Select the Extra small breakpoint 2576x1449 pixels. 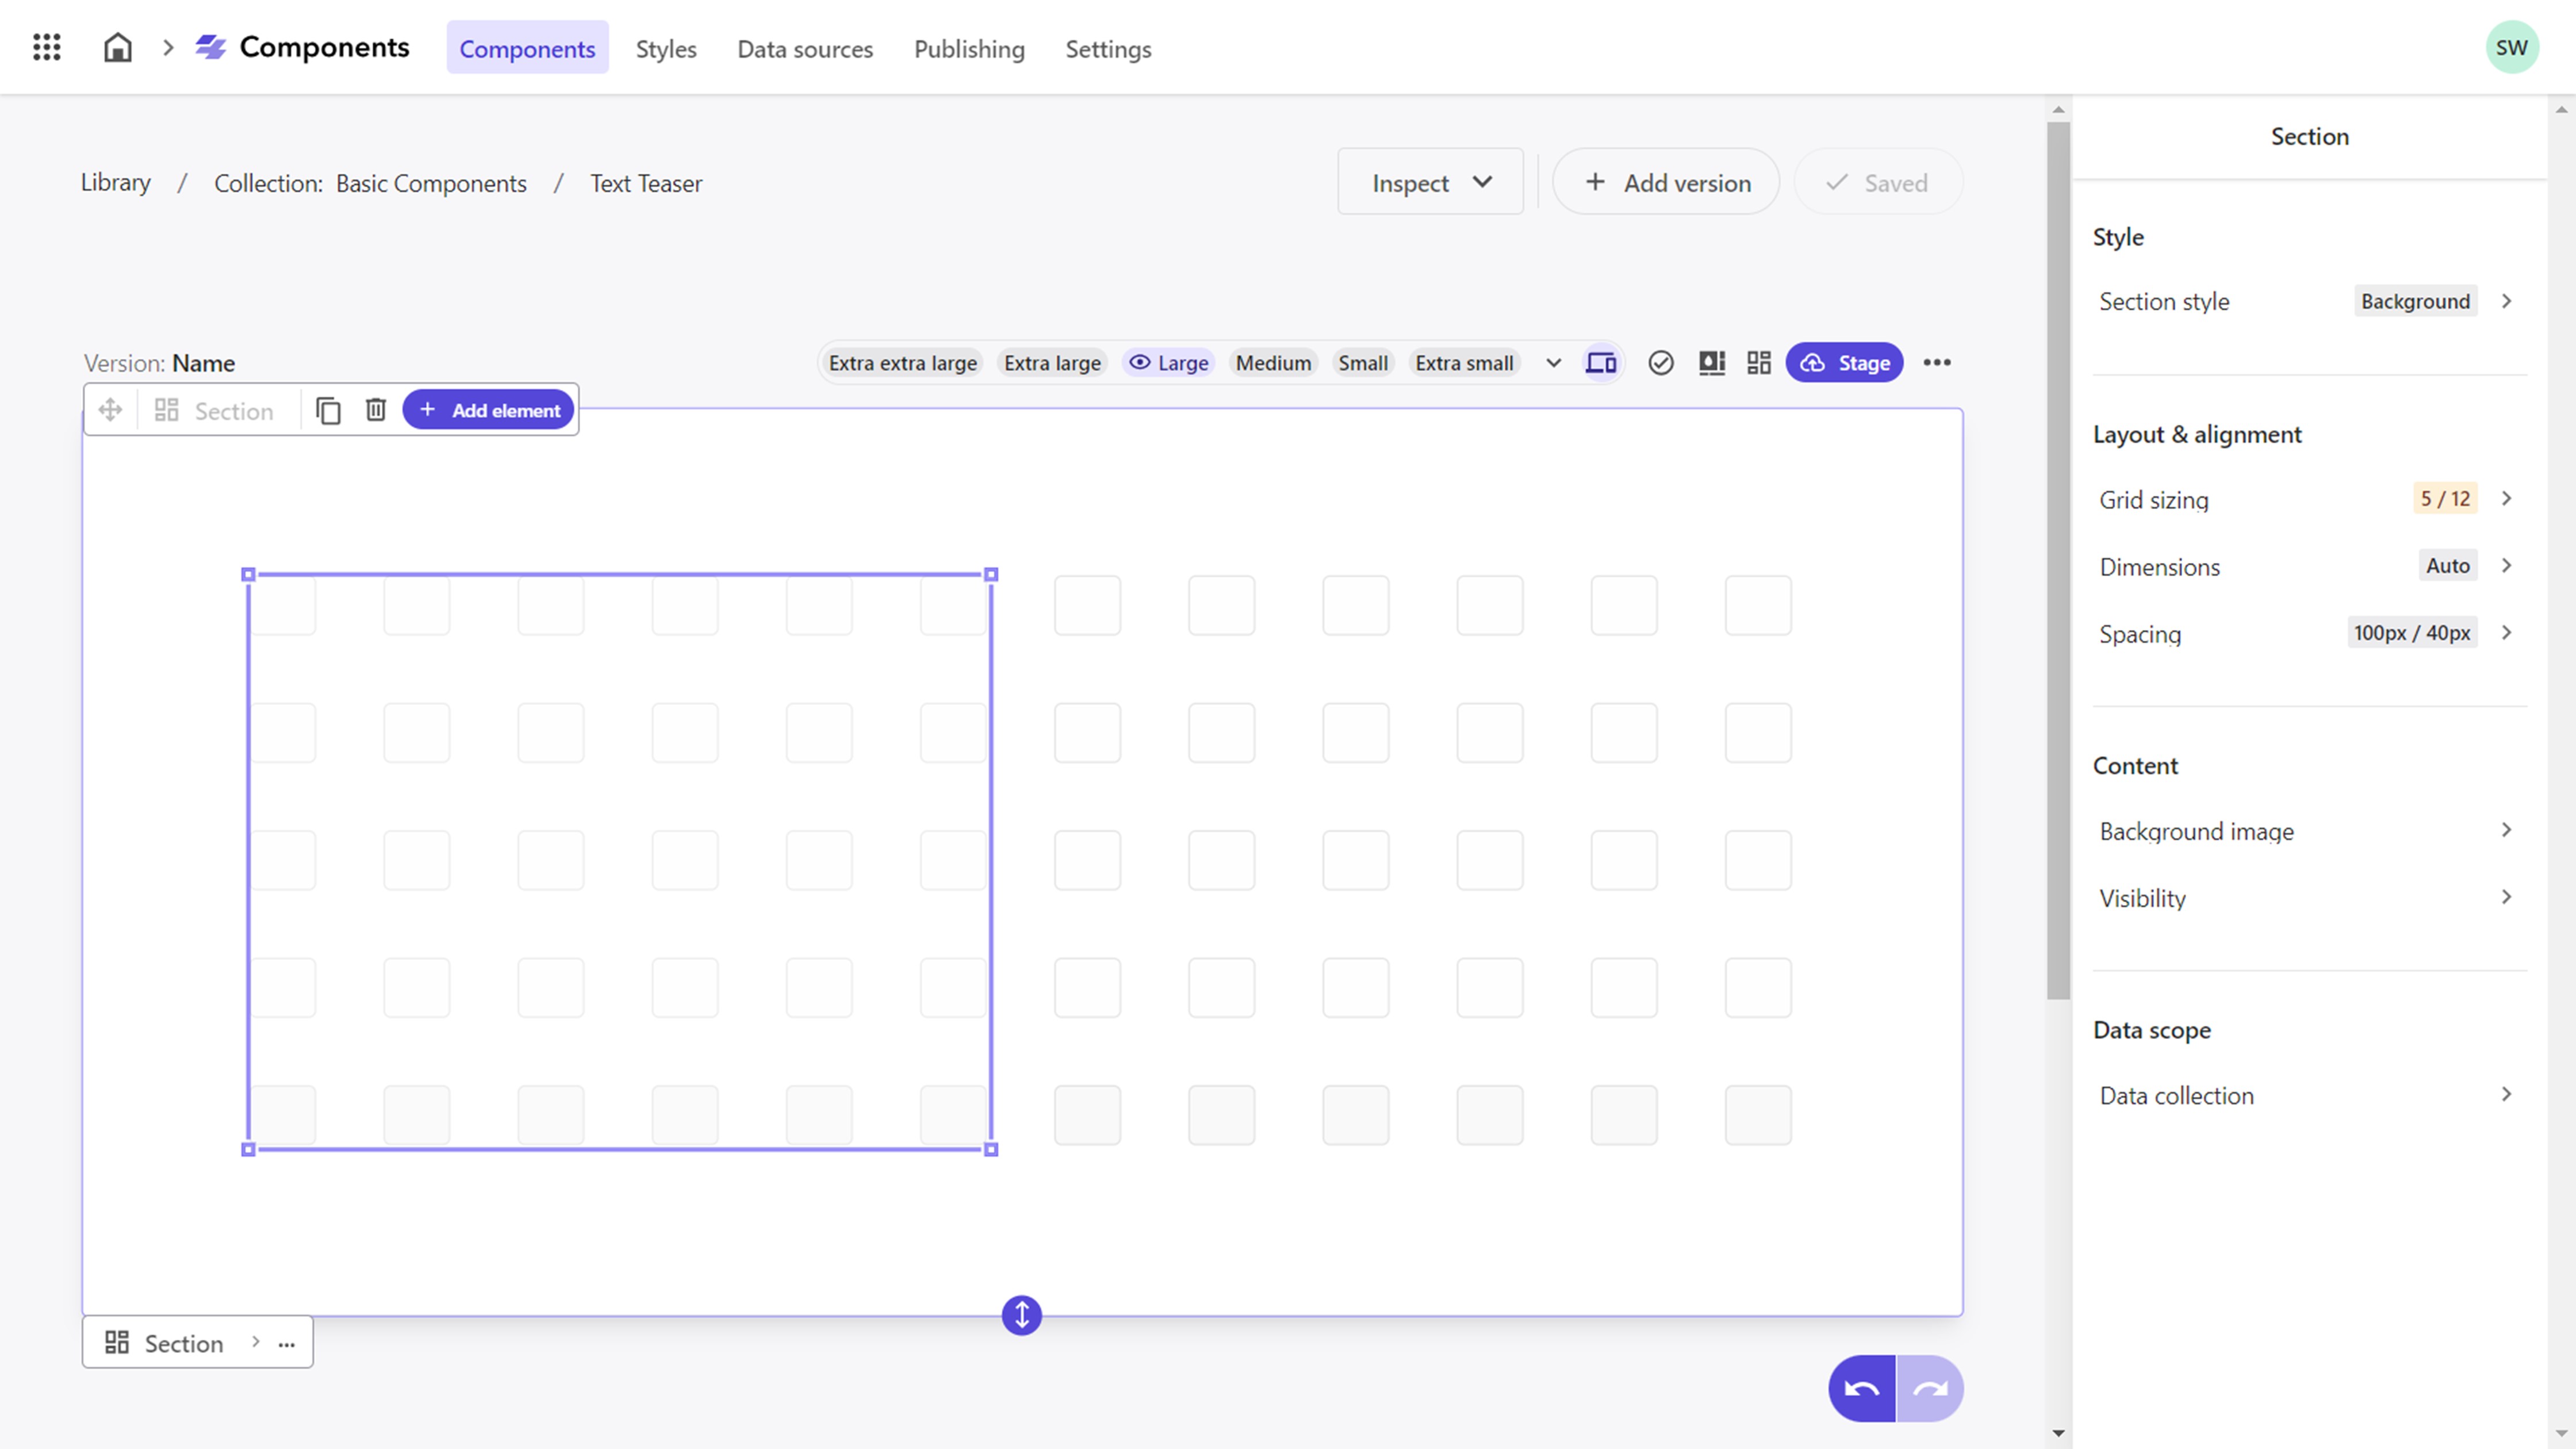coord(1464,362)
